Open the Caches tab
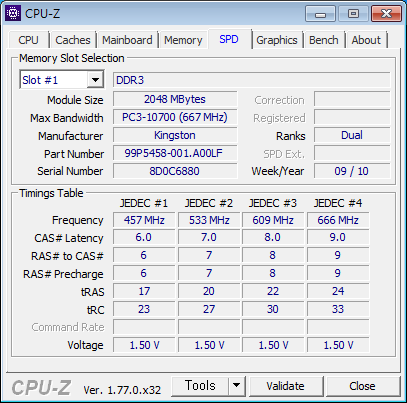Screen dimensions: 407x403 (73, 40)
